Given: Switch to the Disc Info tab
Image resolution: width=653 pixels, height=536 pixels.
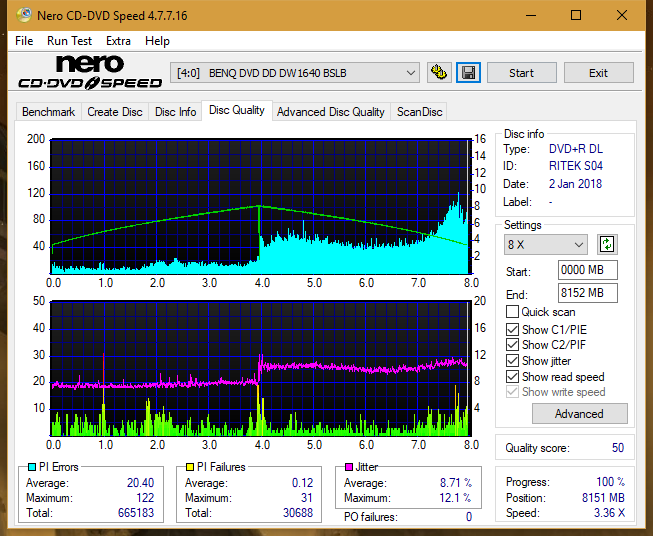Looking at the screenshot, I should 175,112.
